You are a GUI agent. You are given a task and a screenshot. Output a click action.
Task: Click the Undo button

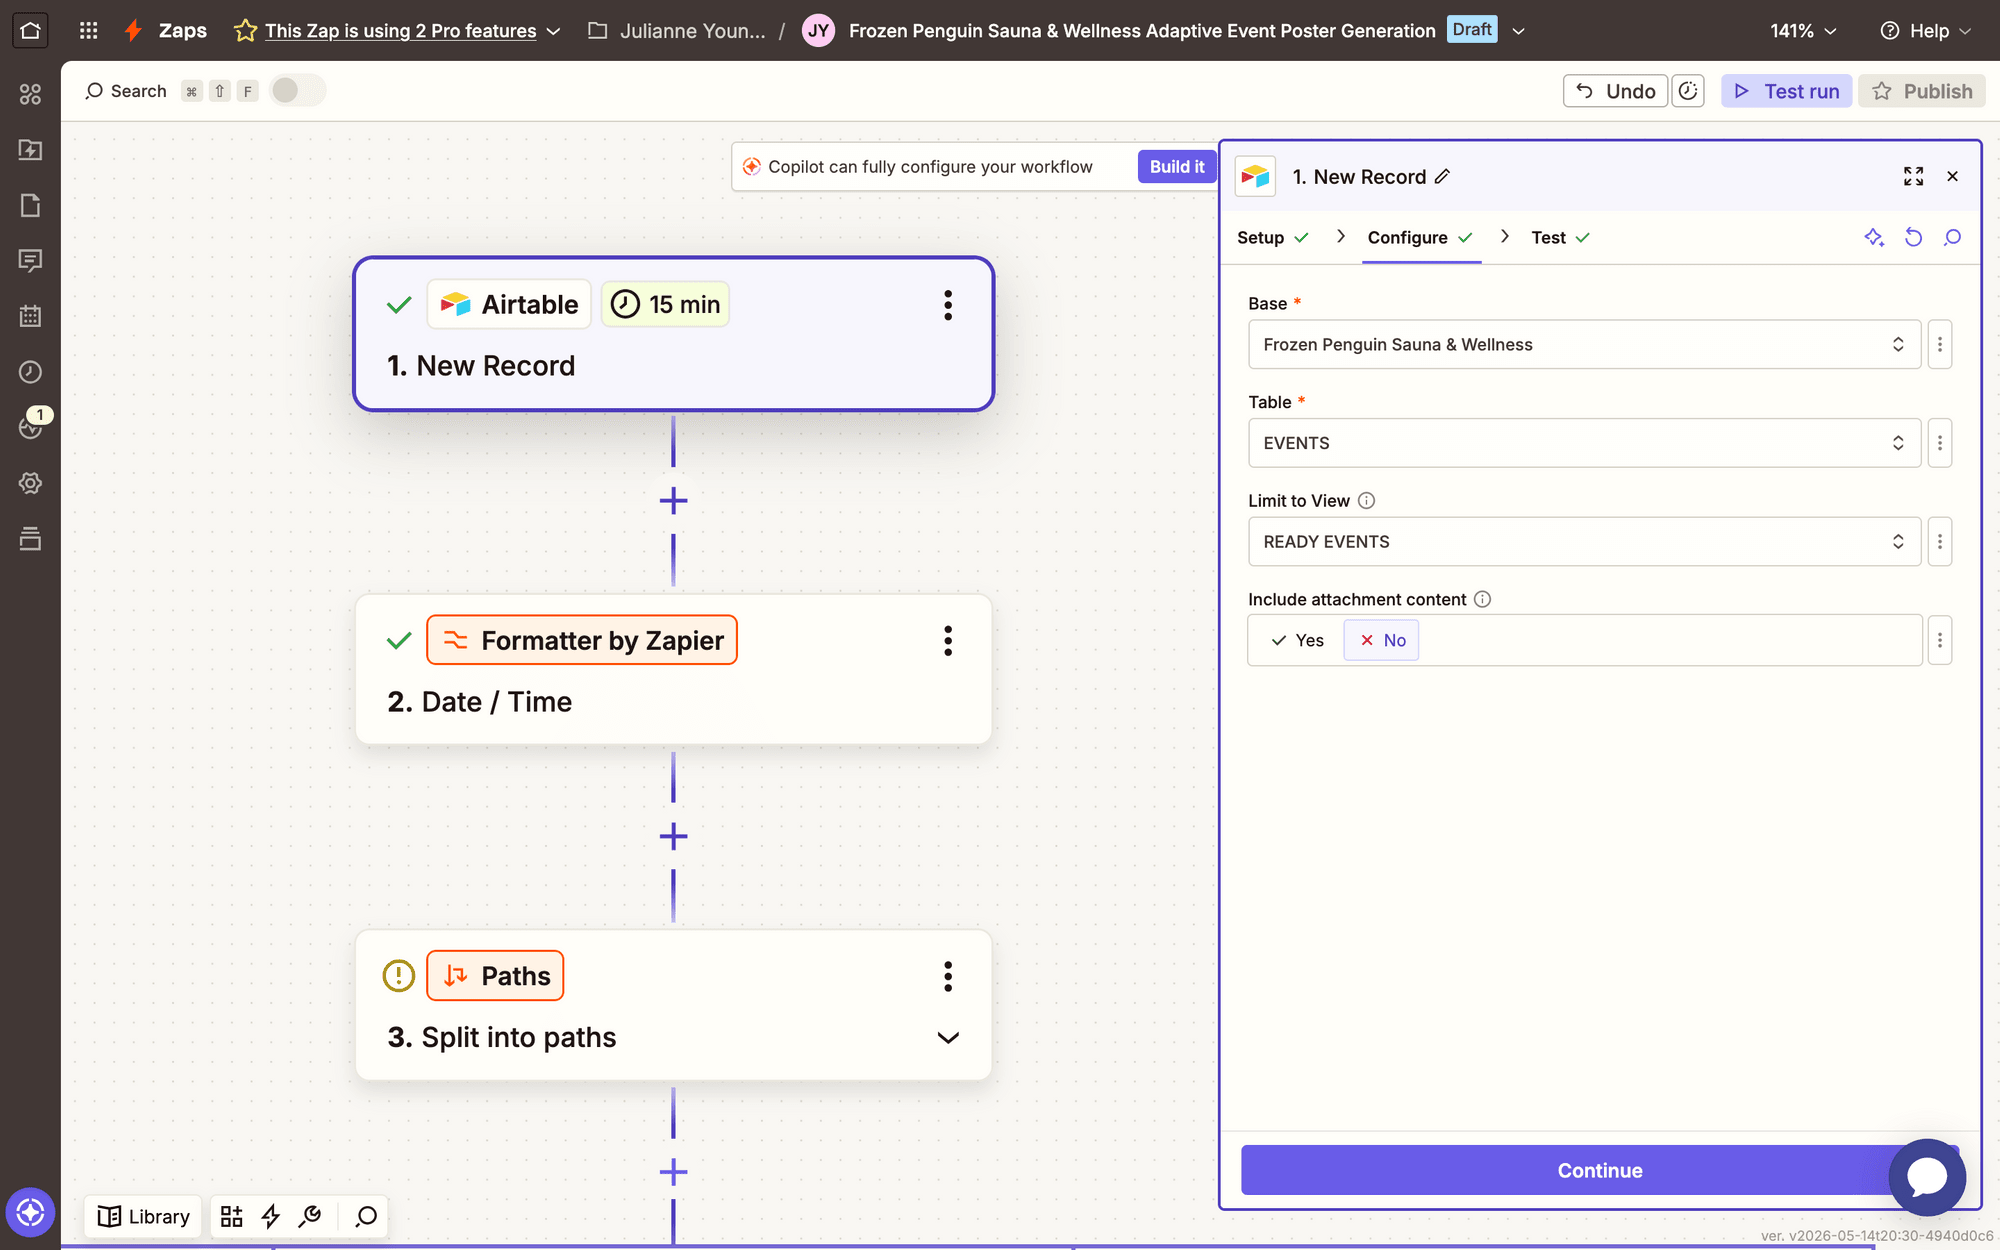[x=1615, y=91]
